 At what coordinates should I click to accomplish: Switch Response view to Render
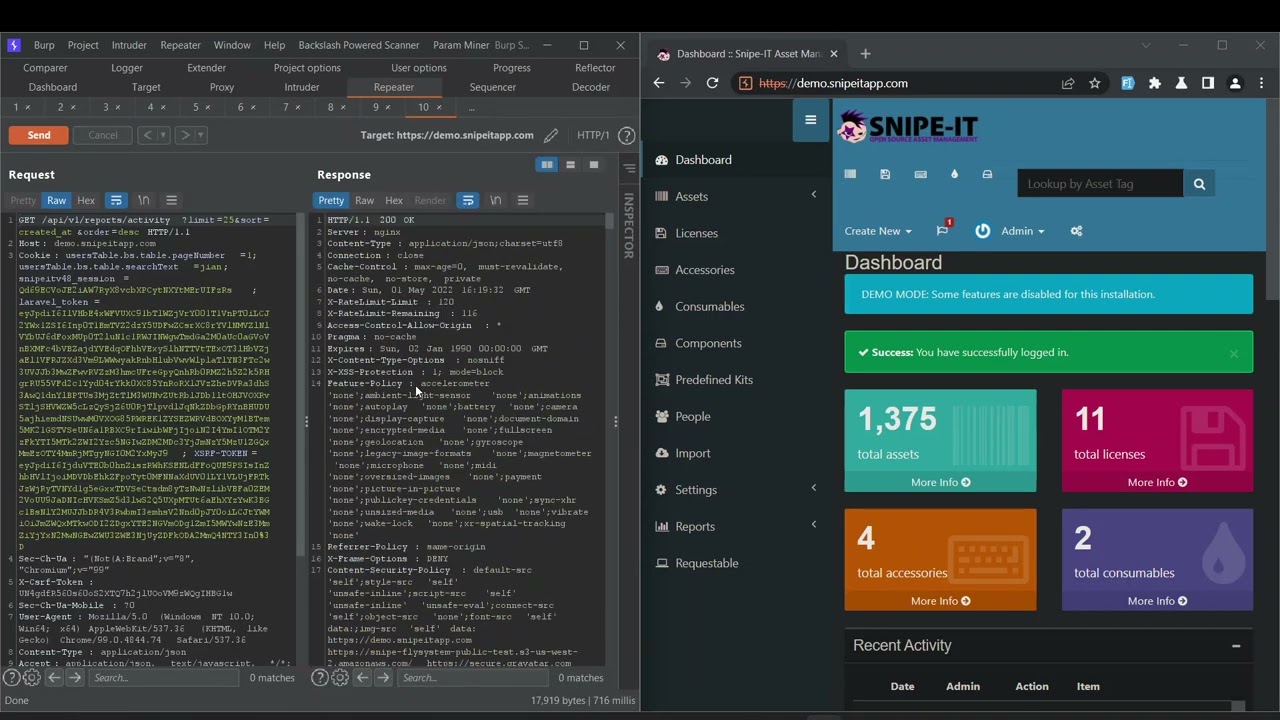(430, 200)
